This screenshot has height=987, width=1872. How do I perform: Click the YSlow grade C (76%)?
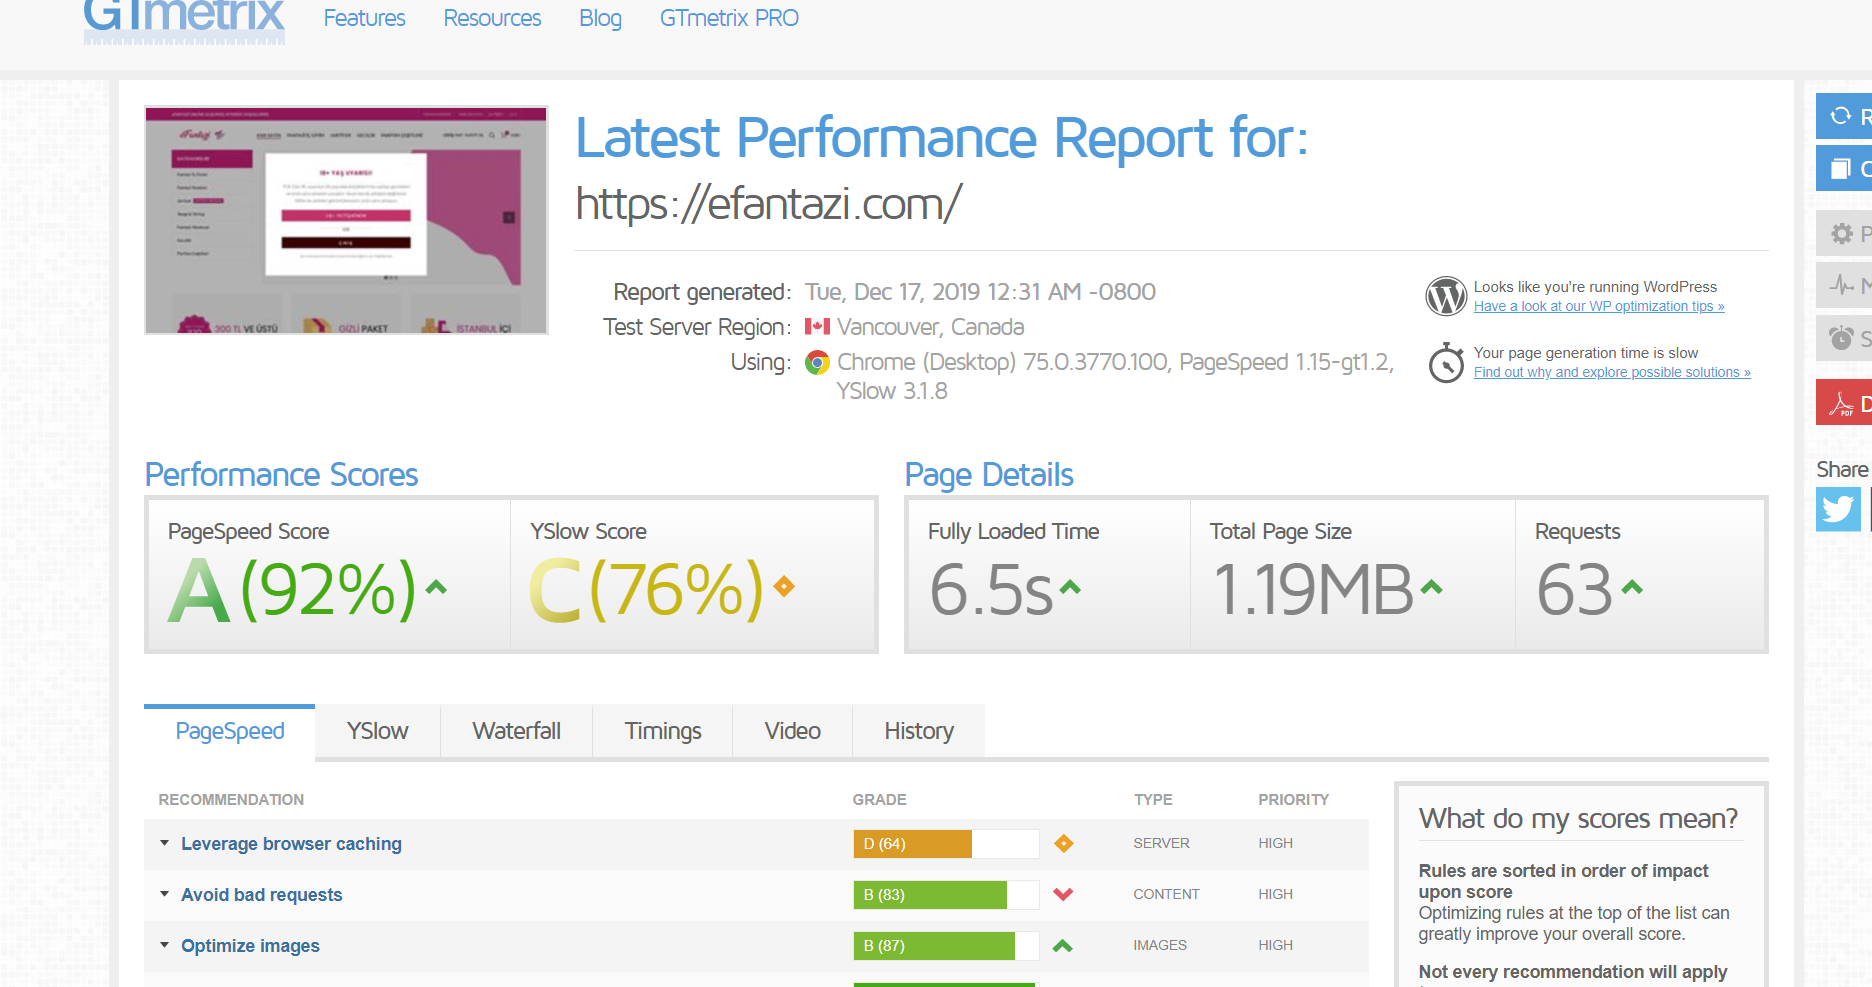(646, 589)
